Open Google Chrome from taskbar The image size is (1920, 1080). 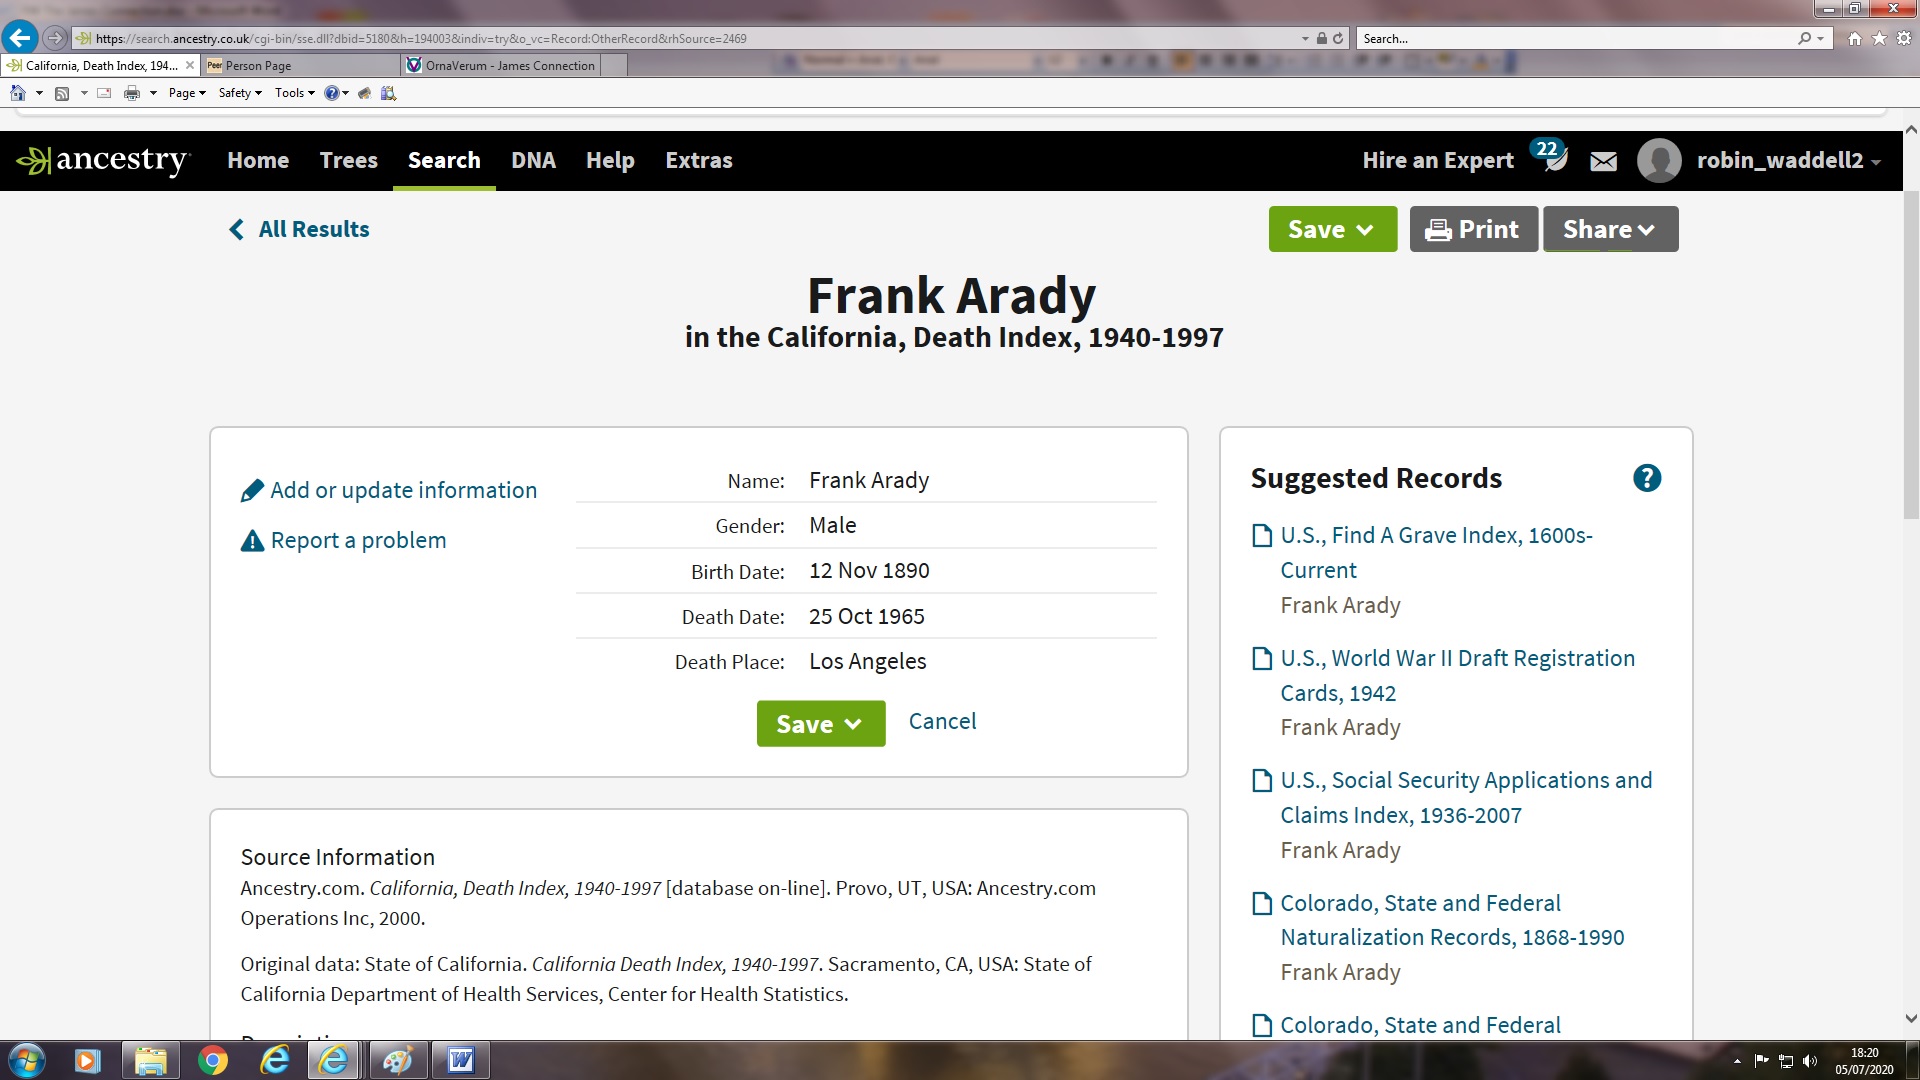pyautogui.click(x=212, y=1060)
